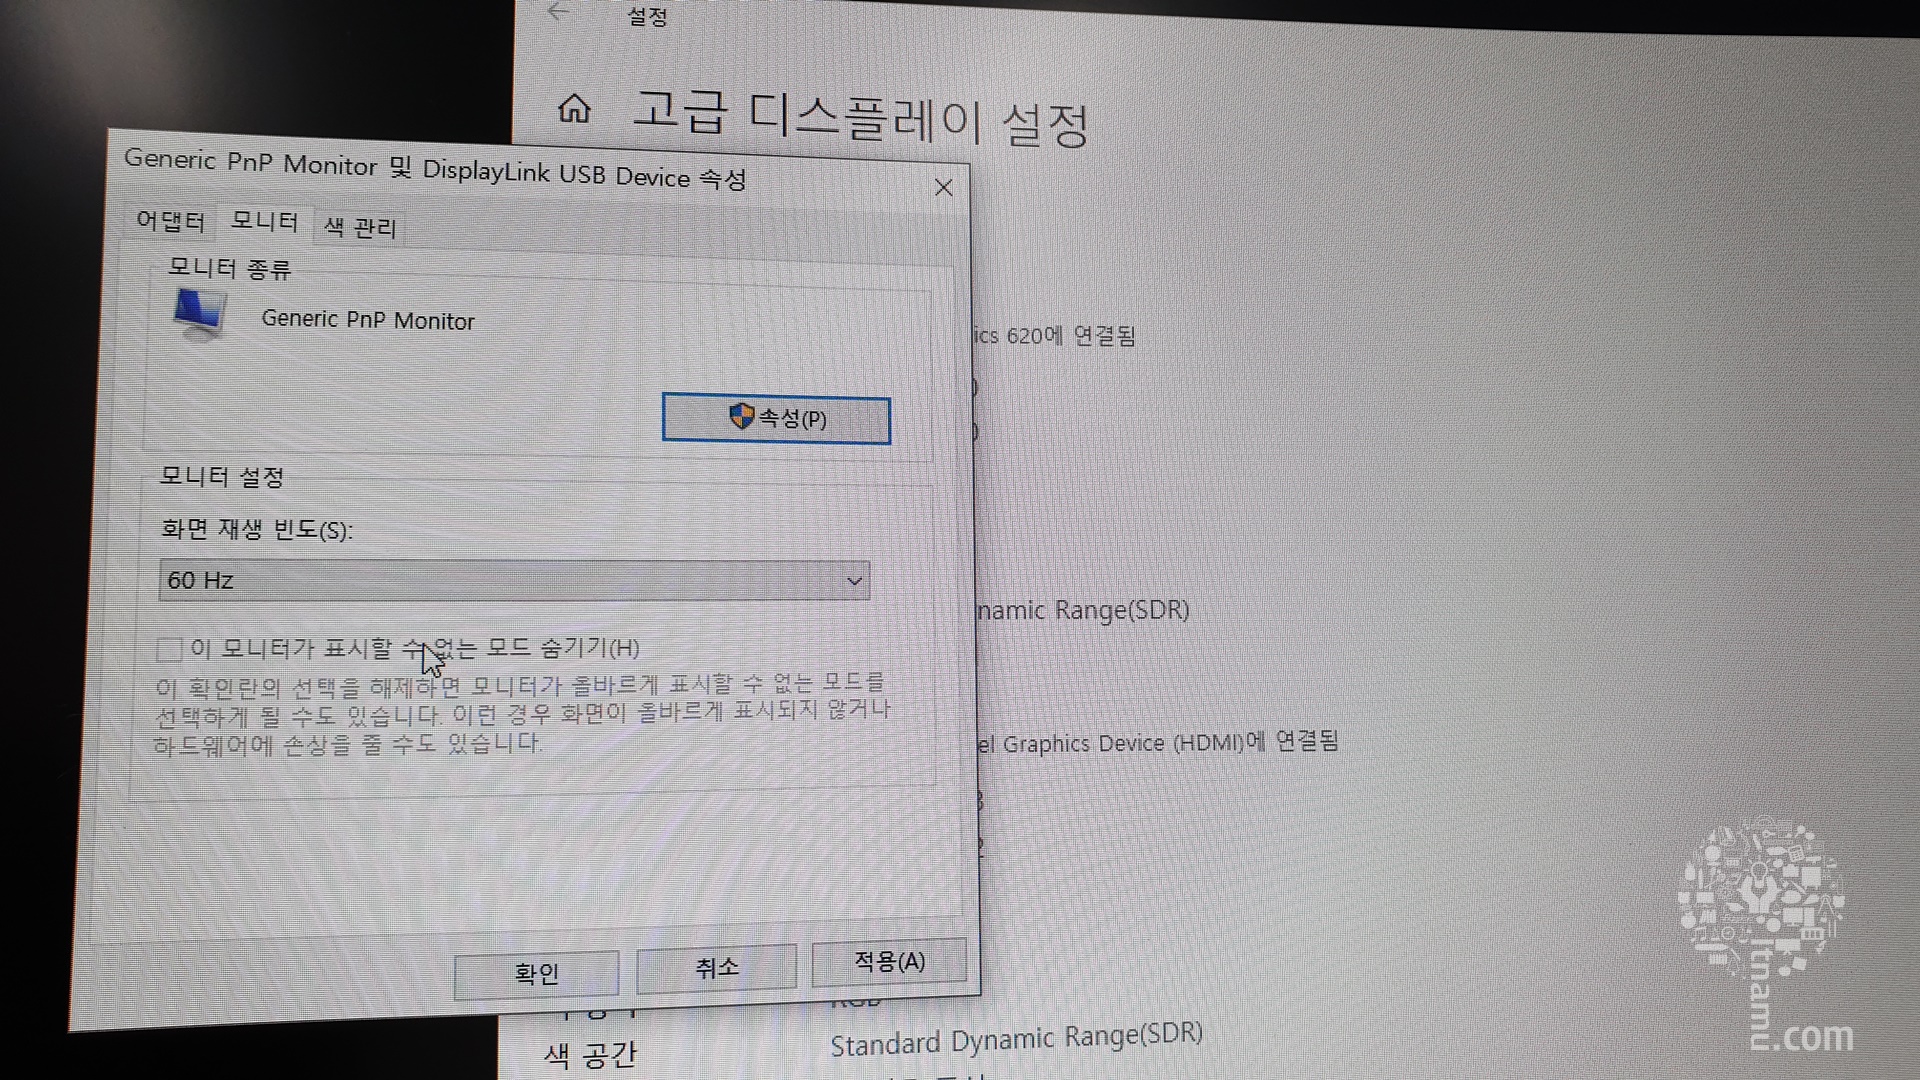This screenshot has height=1080, width=1920.
Task: Click the Generic PnP Monitor name label
Action: pyautogui.click(x=367, y=320)
